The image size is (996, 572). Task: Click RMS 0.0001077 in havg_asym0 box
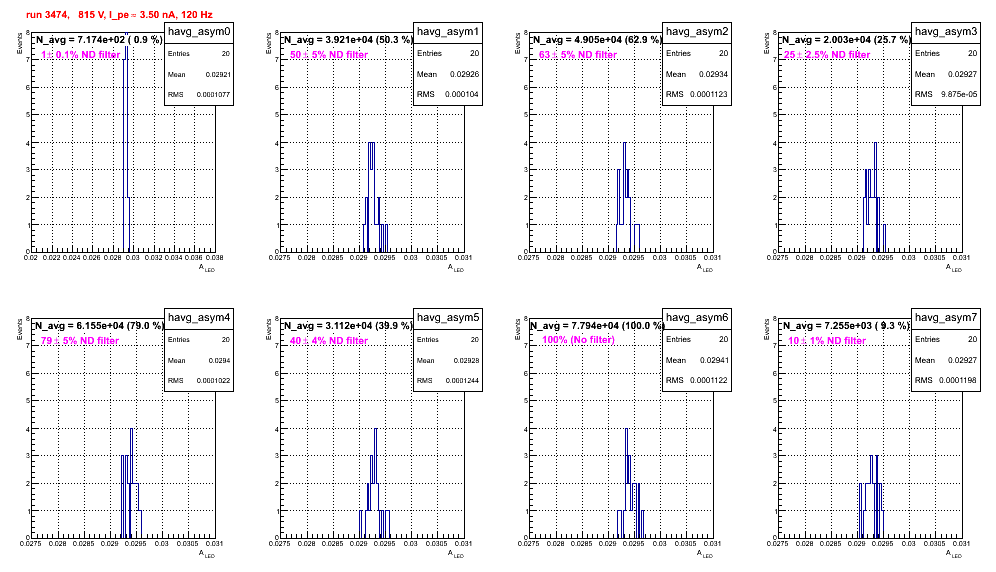coord(199,95)
